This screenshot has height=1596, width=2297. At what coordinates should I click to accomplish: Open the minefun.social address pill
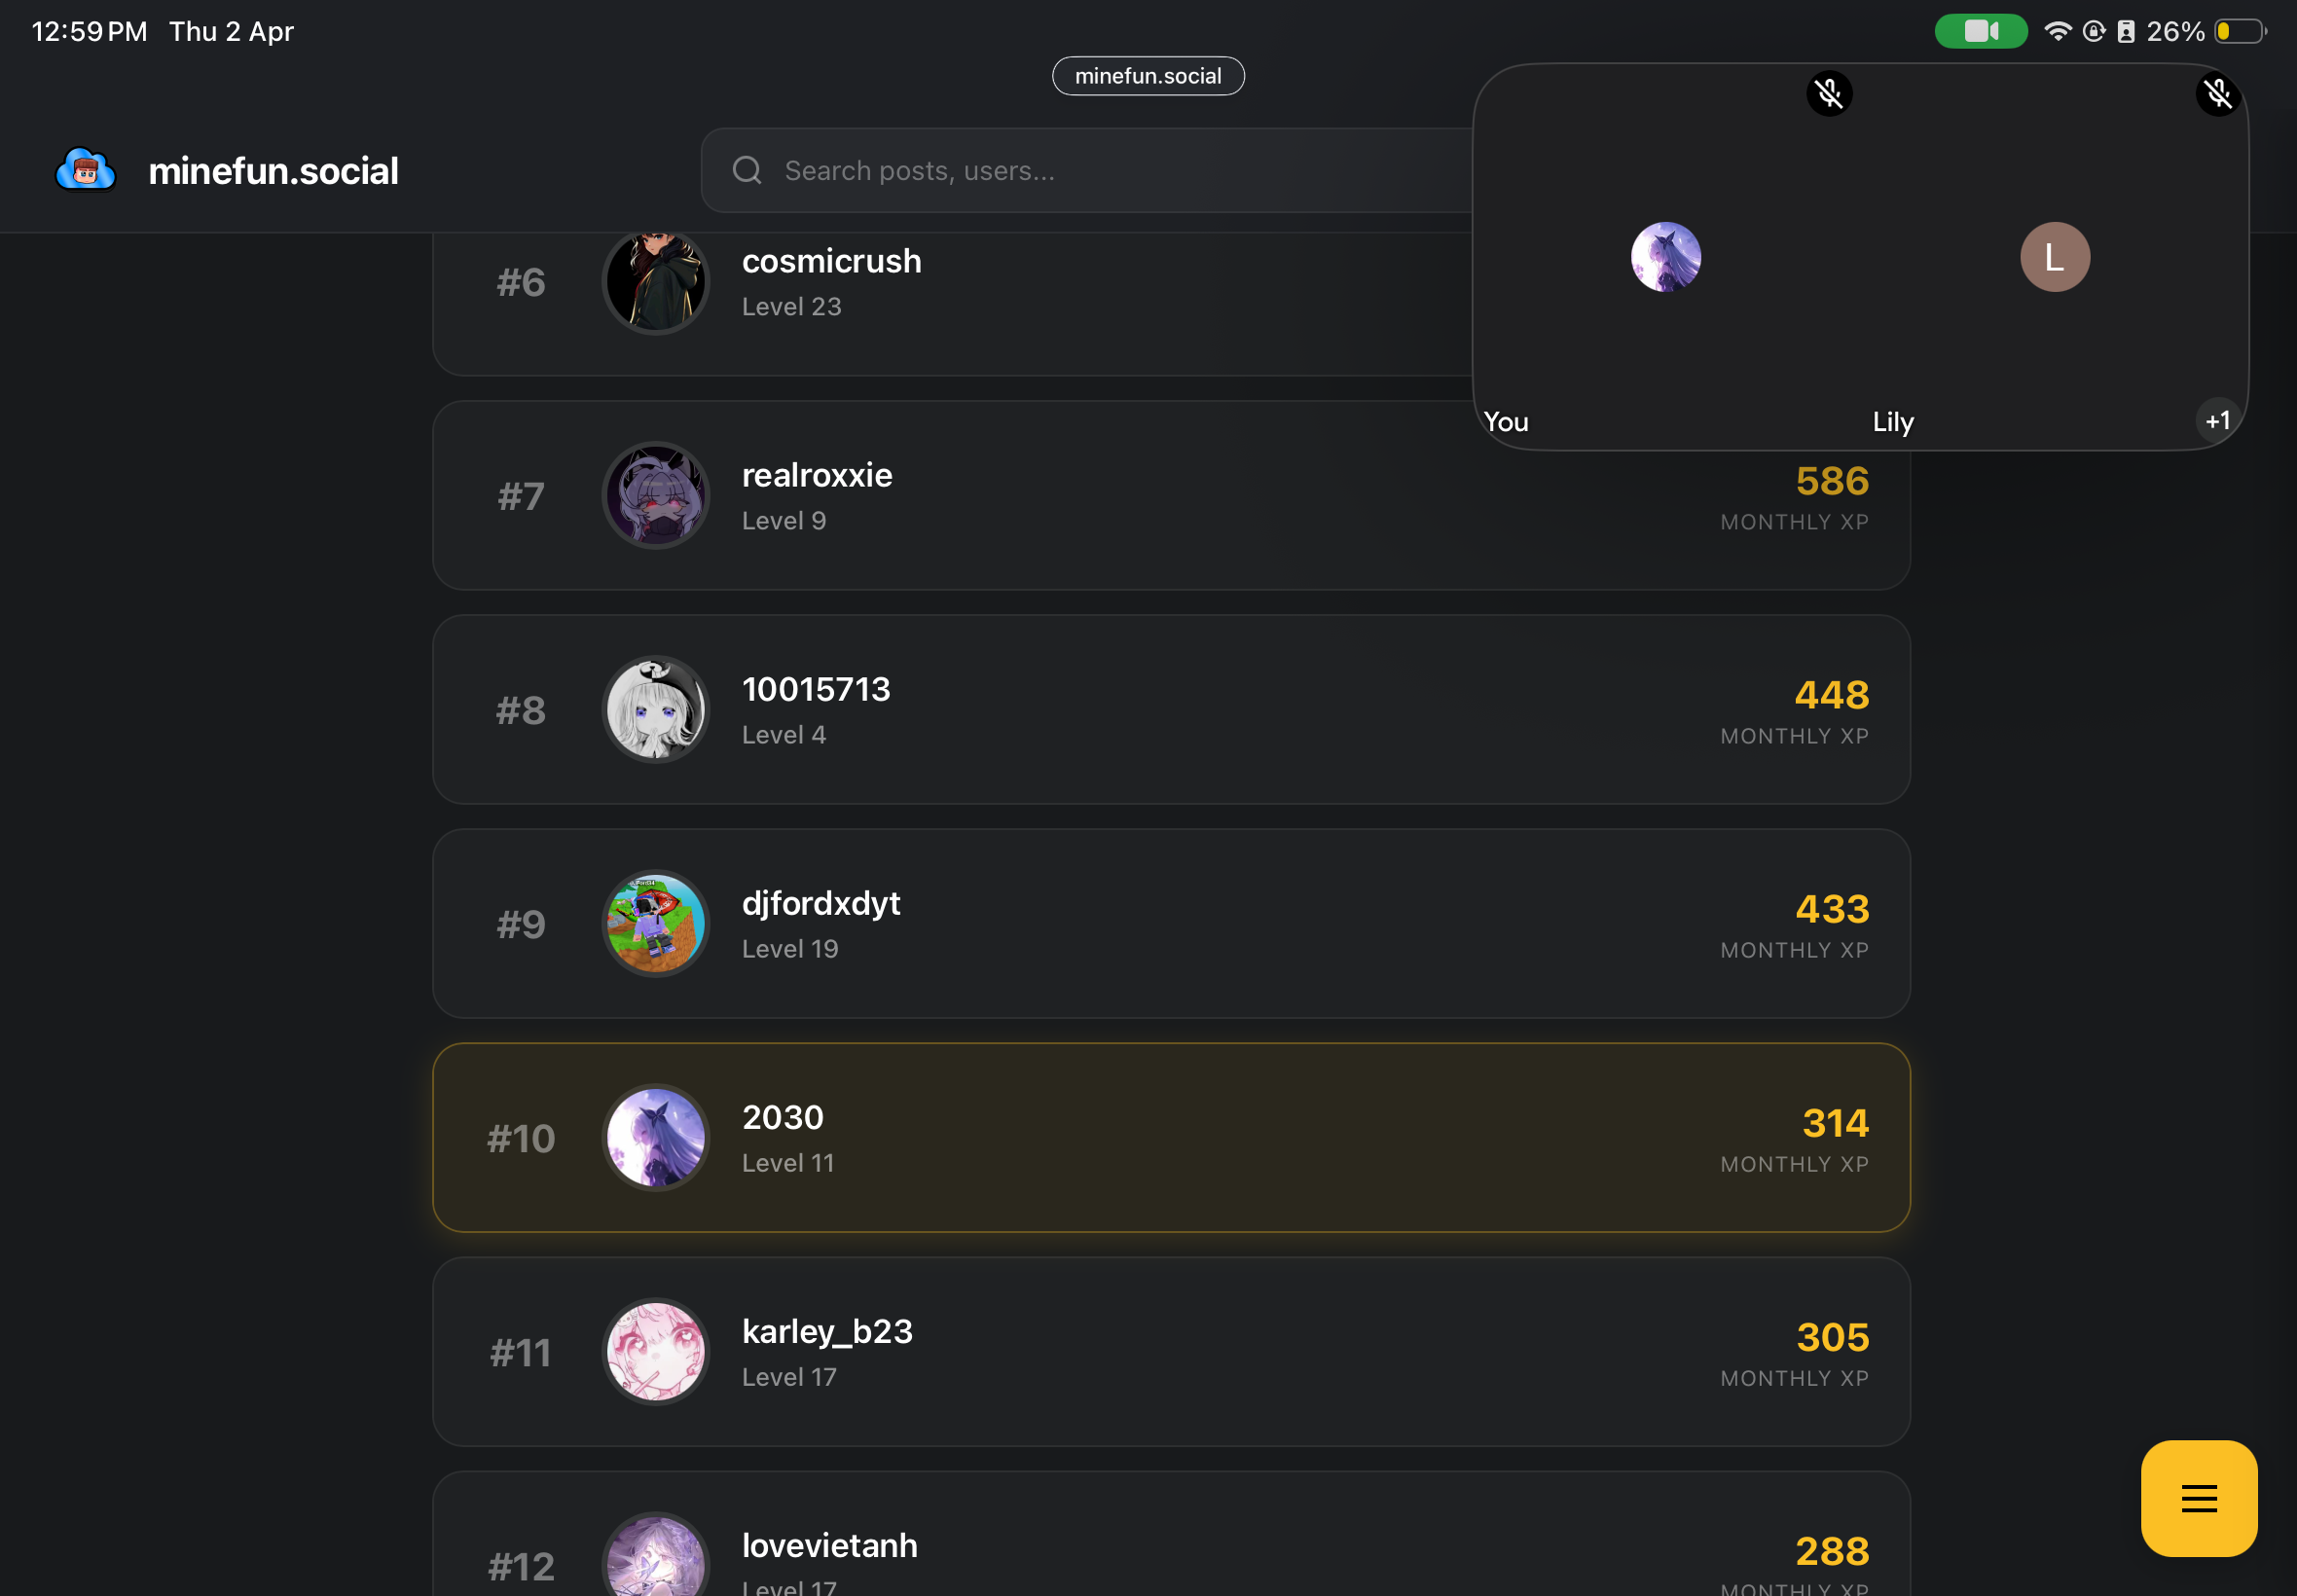click(1147, 76)
